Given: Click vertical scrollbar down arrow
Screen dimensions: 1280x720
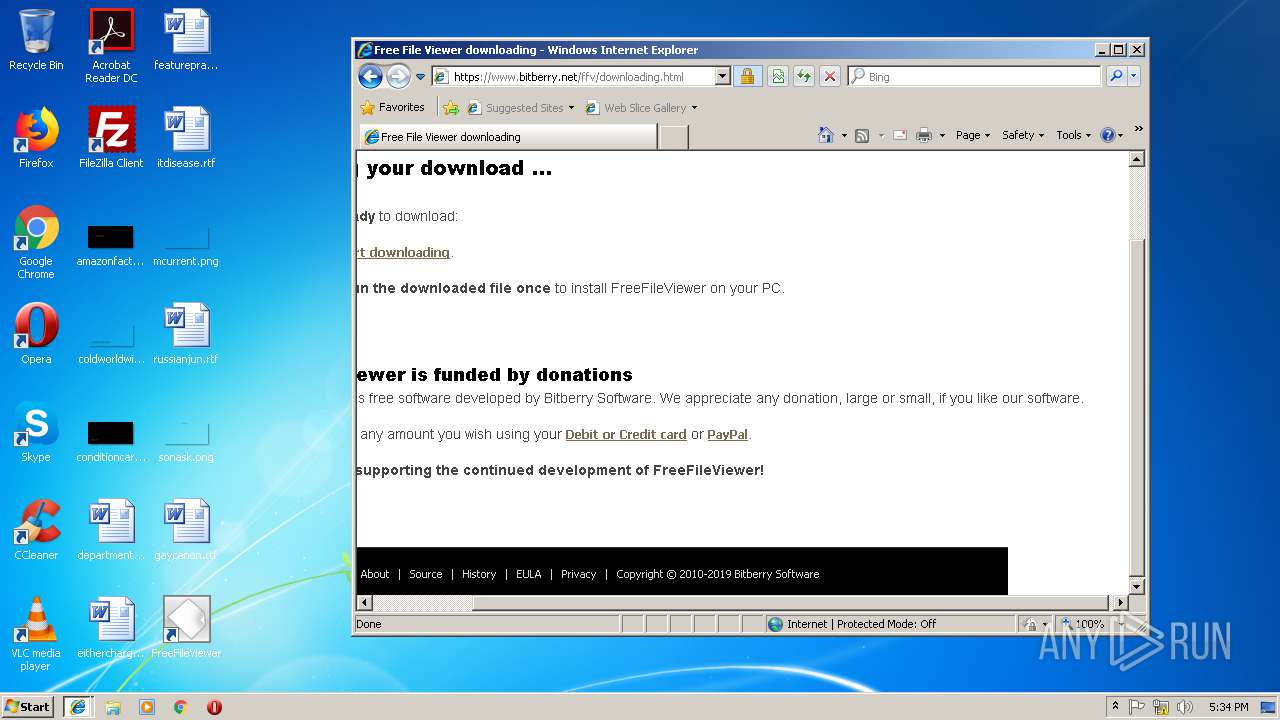Looking at the screenshot, I should (x=1137, y=587).
